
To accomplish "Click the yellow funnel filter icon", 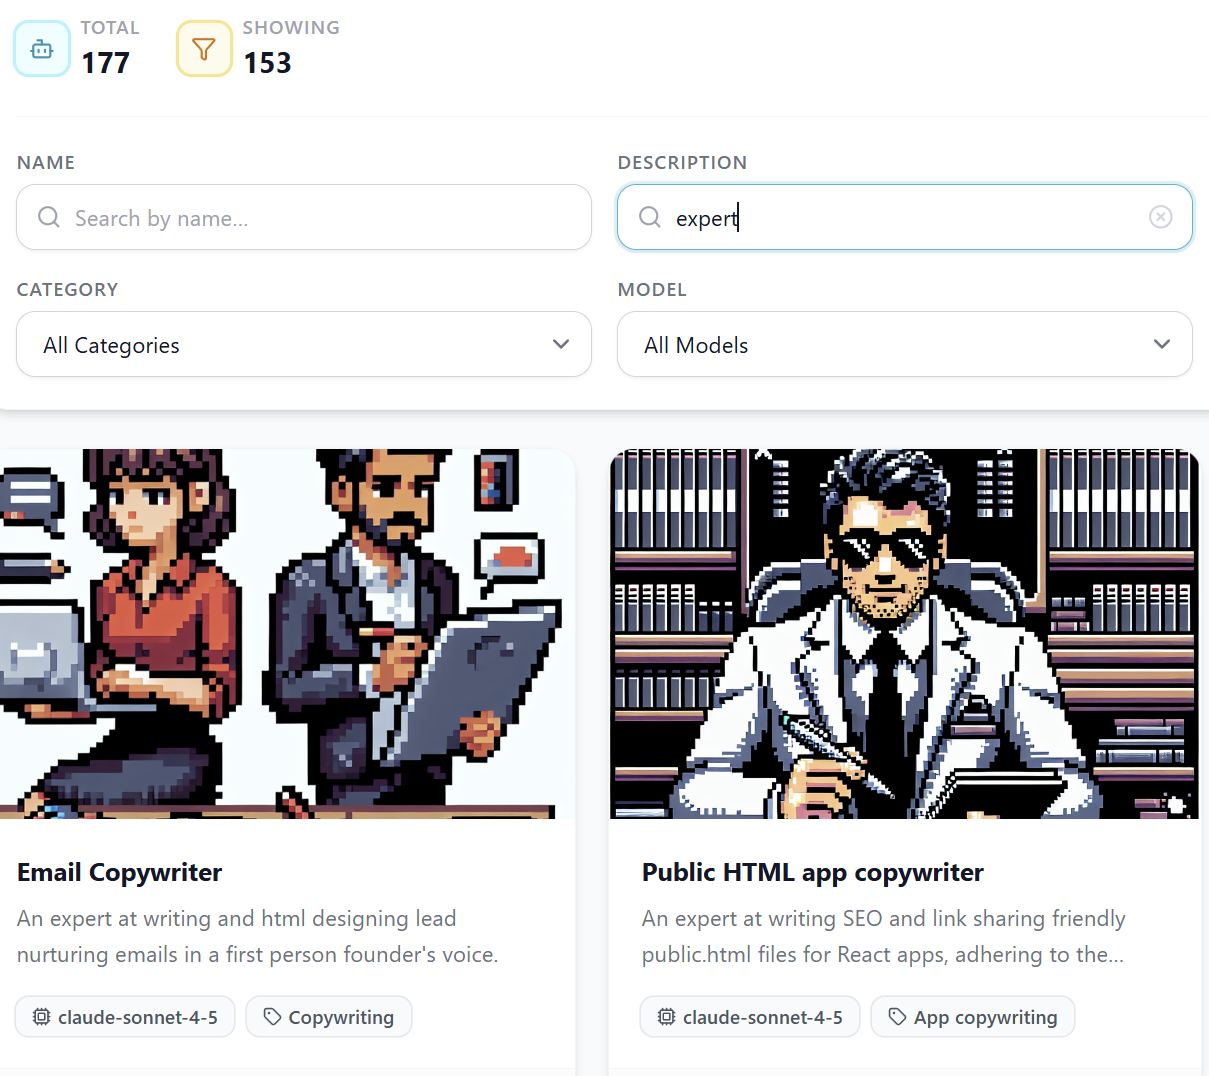I will (204, 49).
